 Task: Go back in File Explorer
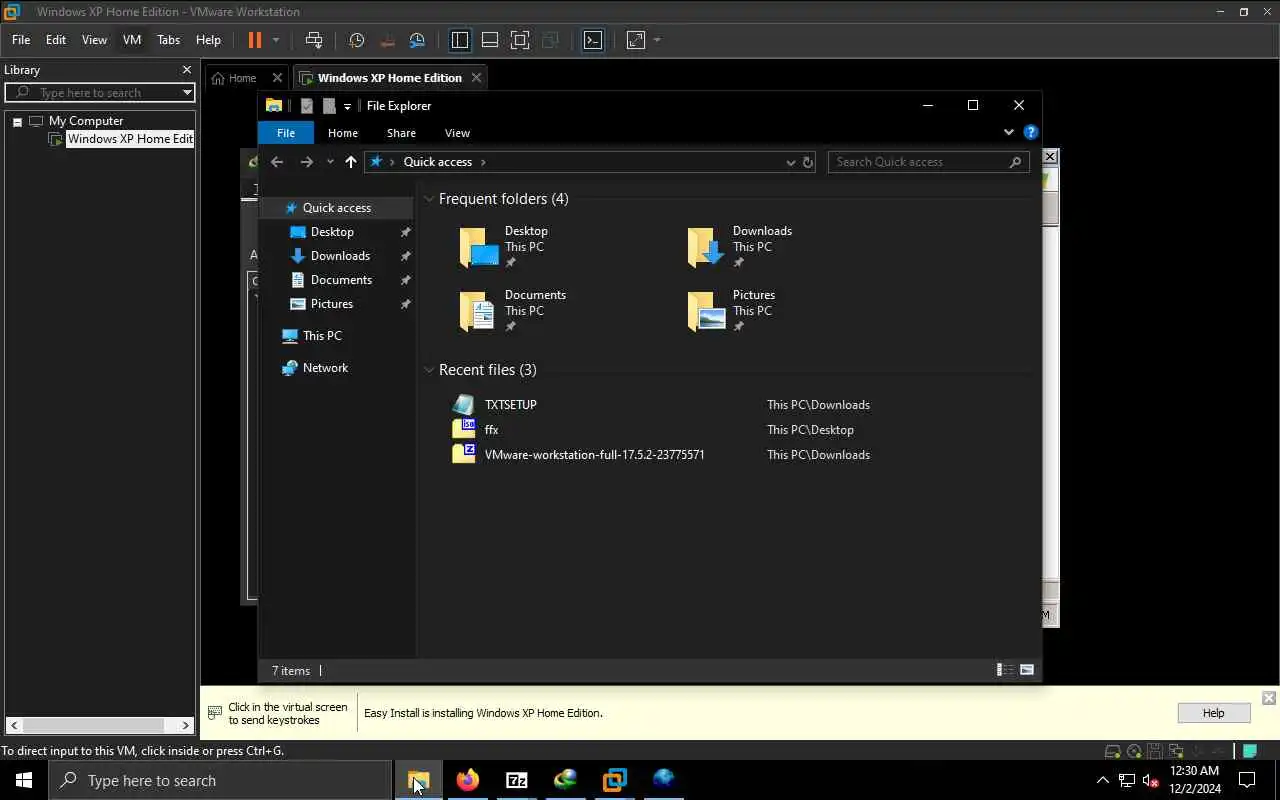(277, 162)
